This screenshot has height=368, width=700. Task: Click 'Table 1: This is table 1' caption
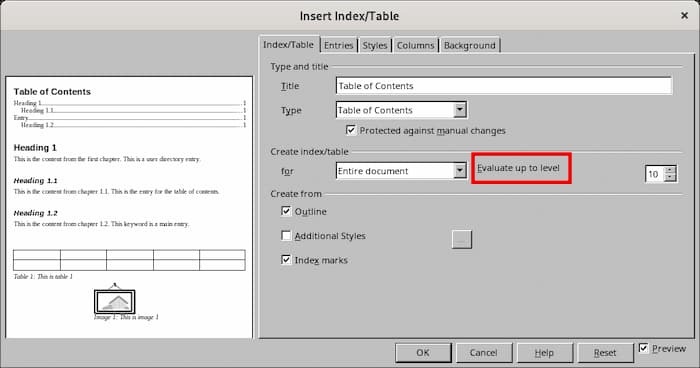point(43,276)
